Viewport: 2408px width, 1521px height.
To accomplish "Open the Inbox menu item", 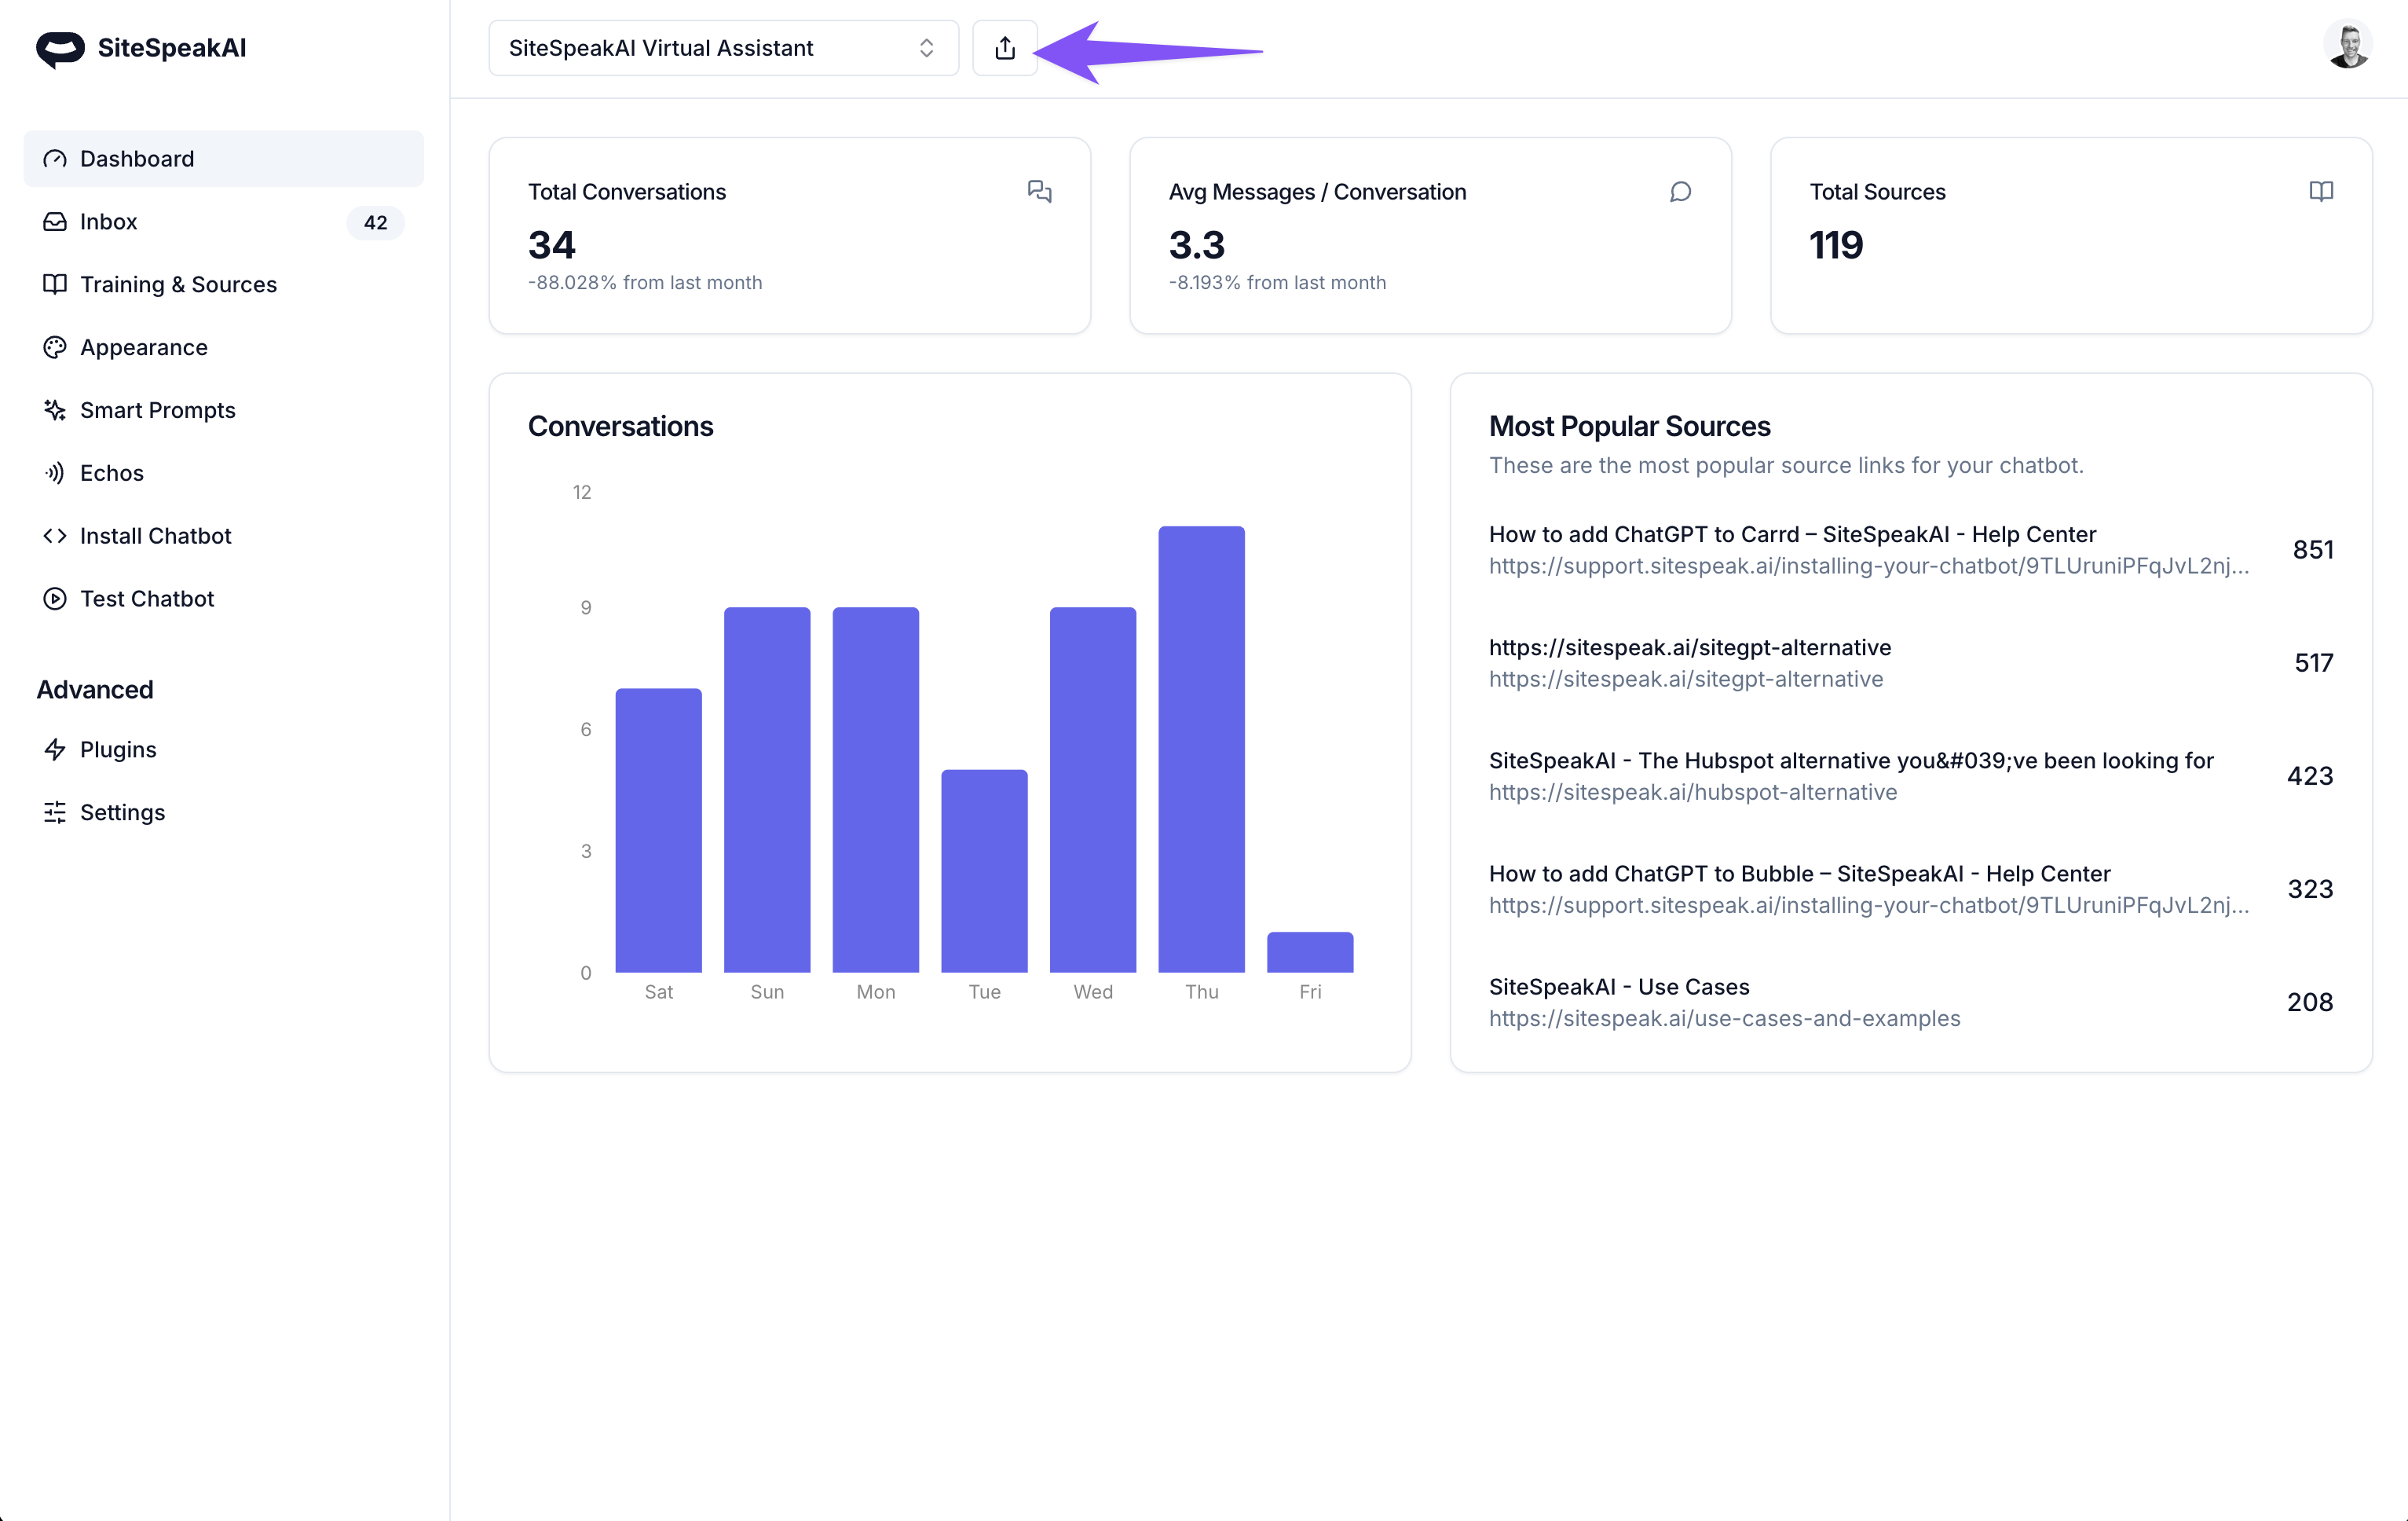I will click(108, 222).
